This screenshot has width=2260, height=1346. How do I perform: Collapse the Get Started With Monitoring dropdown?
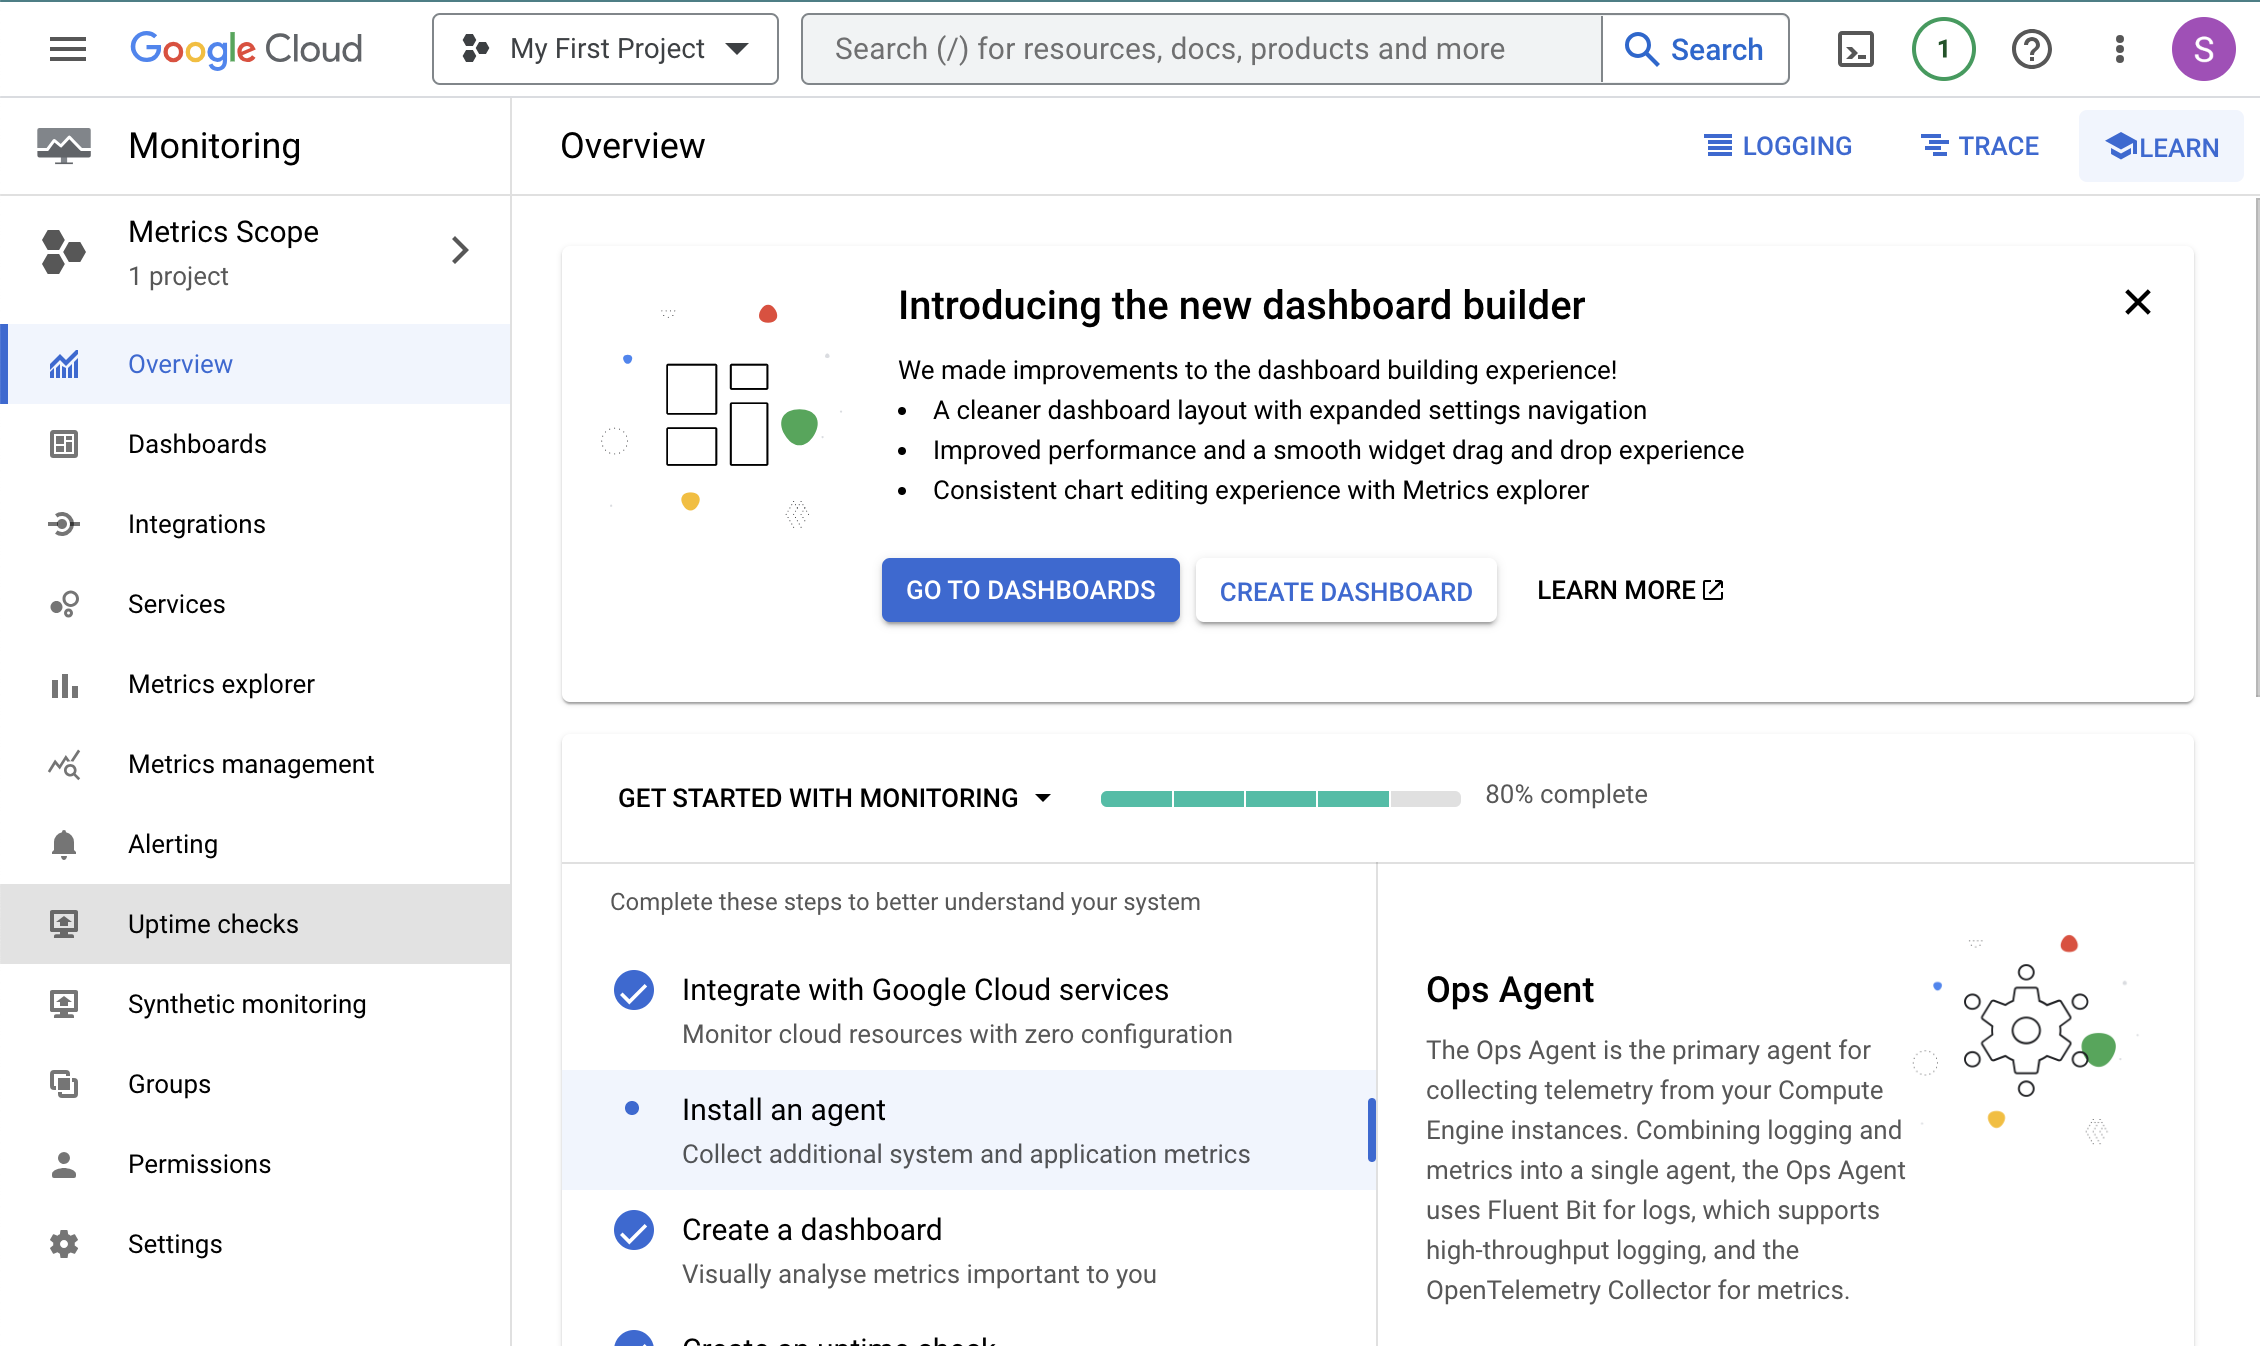pyautogui.click(x=1043, y=798)
